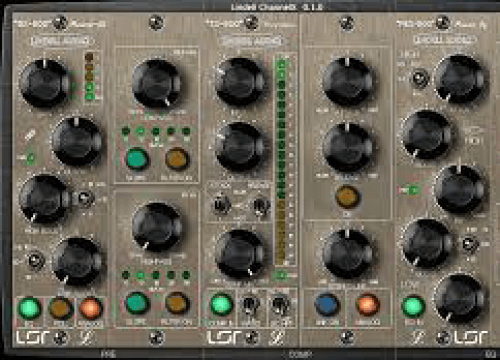Click the lowest knob of the EQ module
Viewport: 500px width, 360px height.
pos(460,299)
